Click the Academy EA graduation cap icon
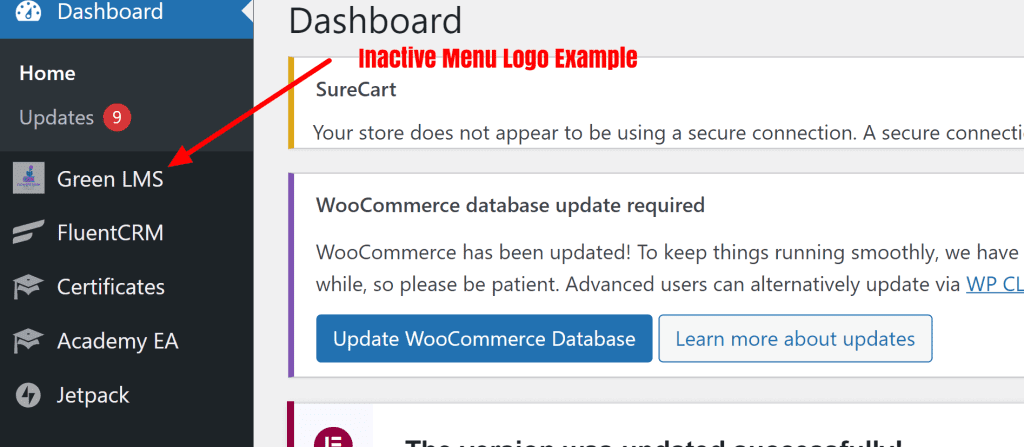The height and width of the screenshot is (447, 1024). [x=28, y=342]
